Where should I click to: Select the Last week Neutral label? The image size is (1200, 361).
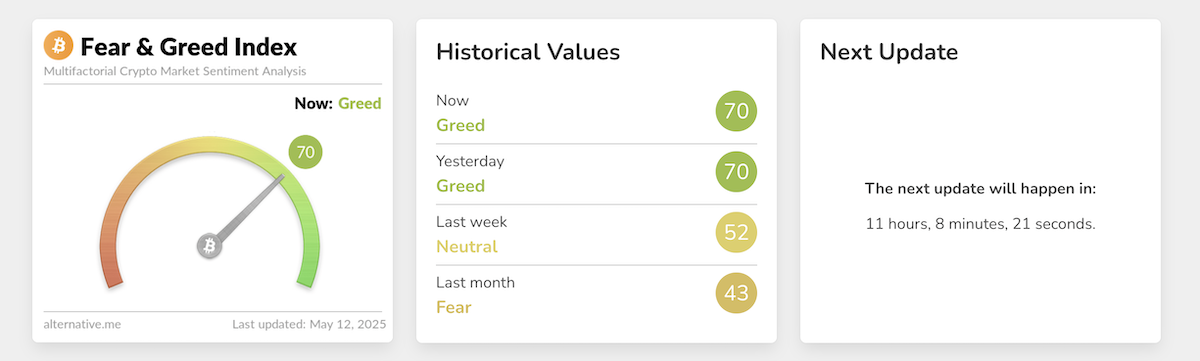tap(467, 246)
